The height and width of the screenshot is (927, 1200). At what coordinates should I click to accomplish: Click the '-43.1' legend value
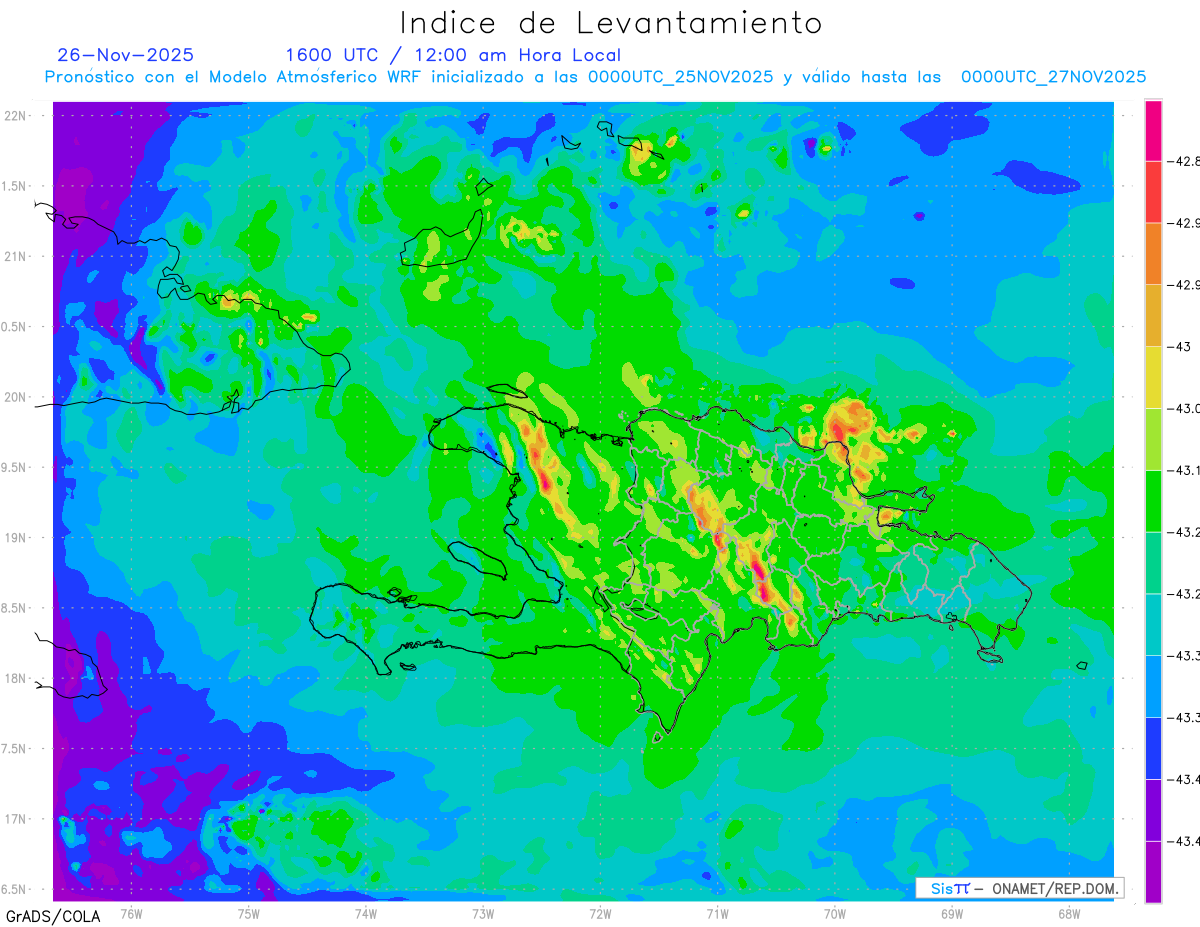coord(1184,470)
